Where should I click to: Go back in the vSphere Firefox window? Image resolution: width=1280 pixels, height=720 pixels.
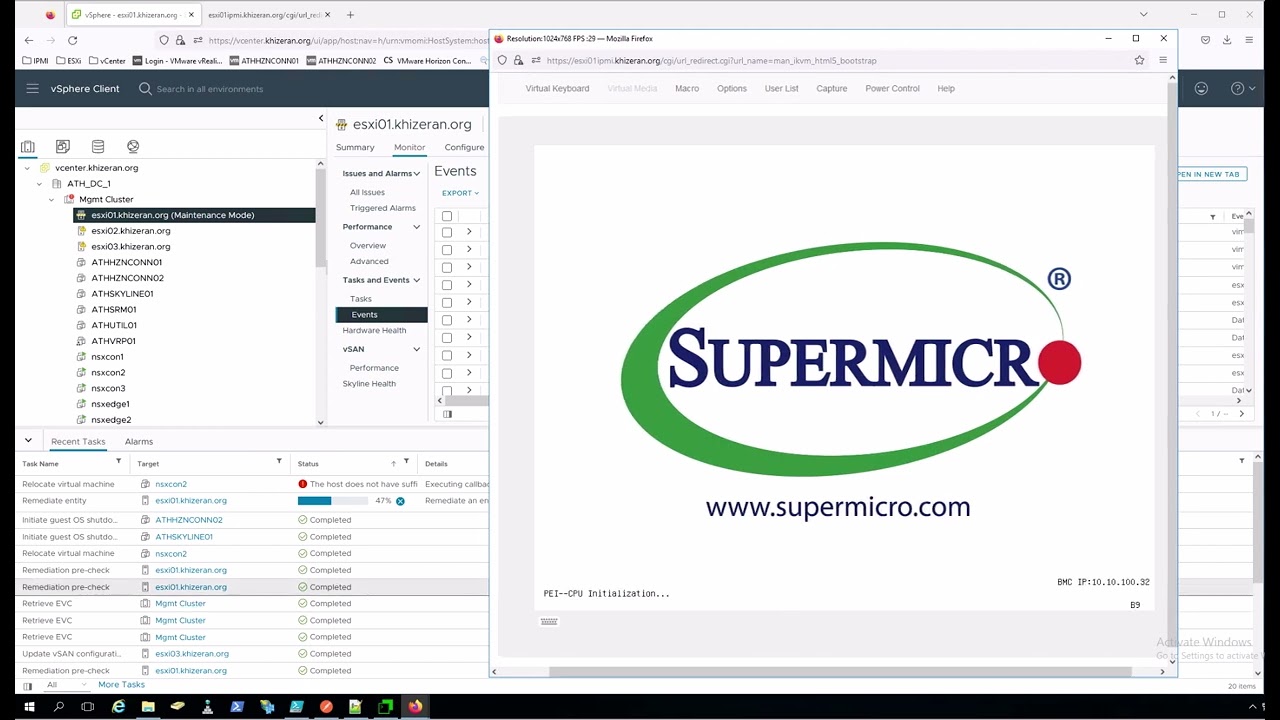point(29,40)
